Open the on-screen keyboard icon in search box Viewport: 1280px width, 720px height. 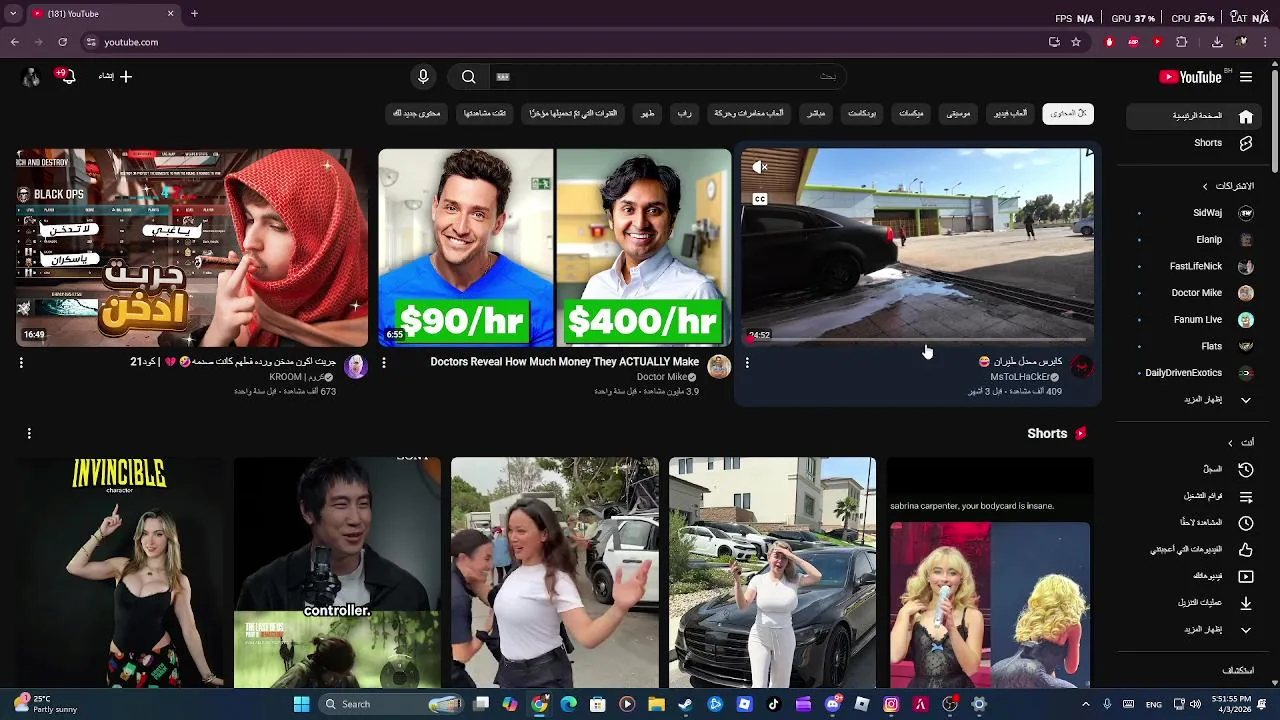tap(503, 77)
